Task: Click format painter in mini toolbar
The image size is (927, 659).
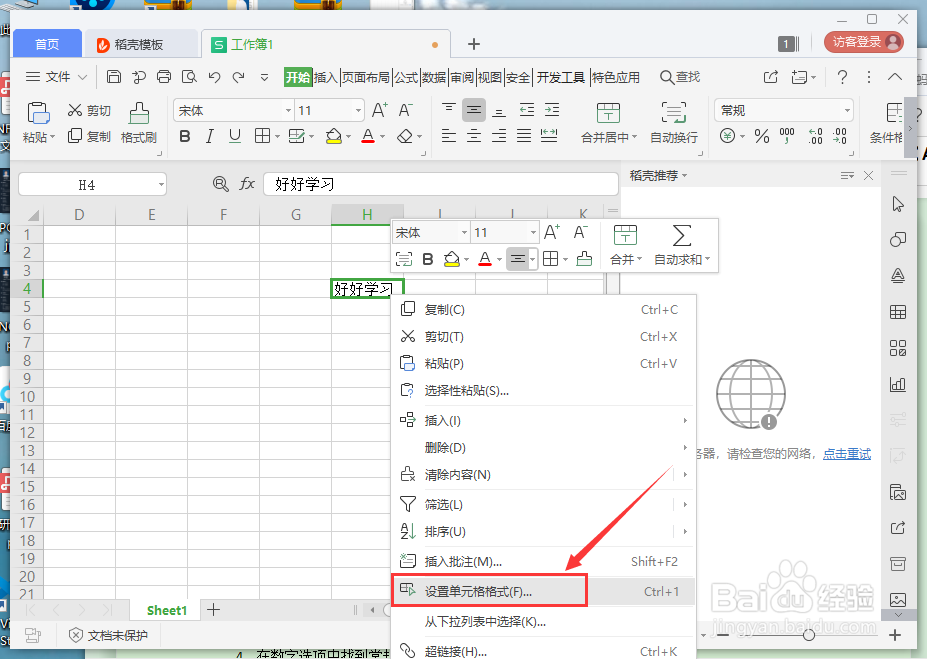Action: click(584, 259)
